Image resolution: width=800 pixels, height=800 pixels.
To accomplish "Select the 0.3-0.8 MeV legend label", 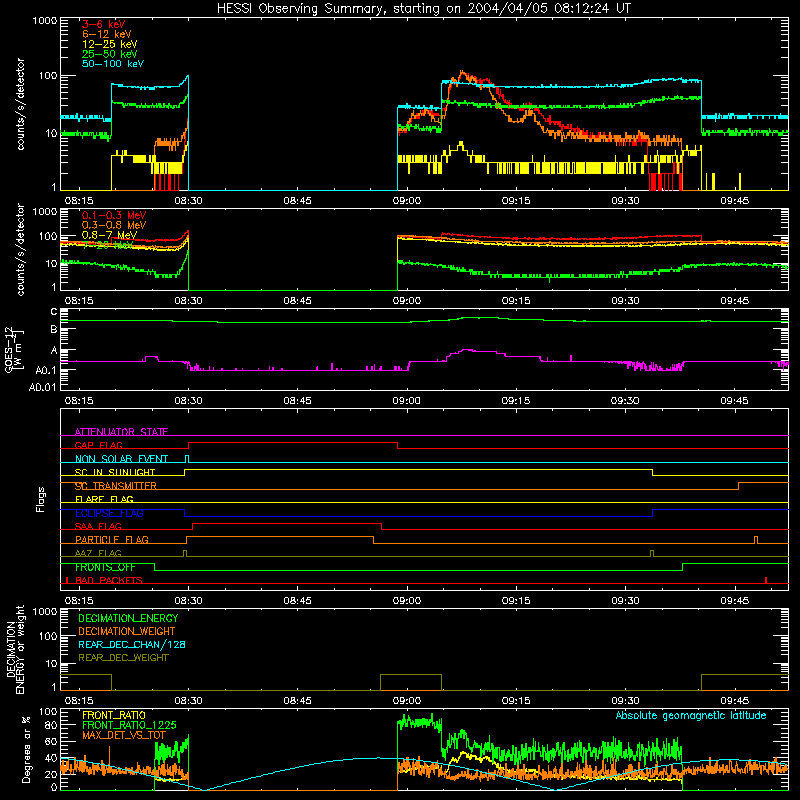I will [114, 225].
